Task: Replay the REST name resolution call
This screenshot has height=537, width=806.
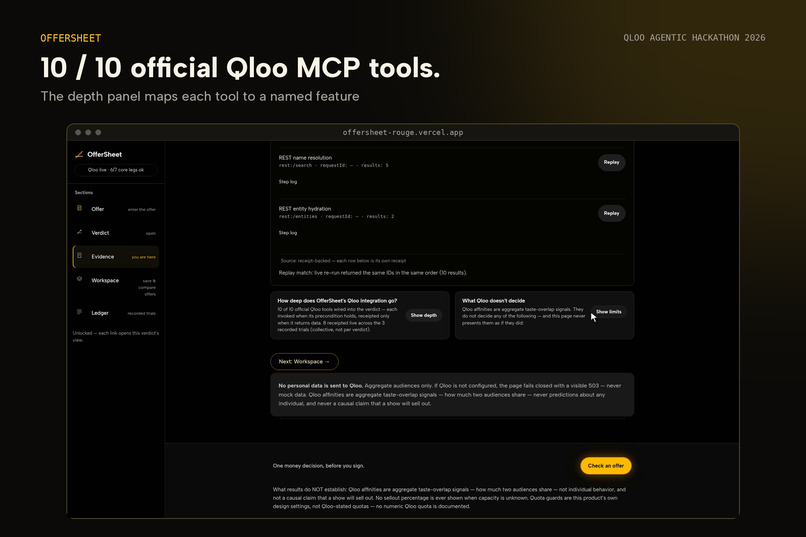Action: point(611,162)
